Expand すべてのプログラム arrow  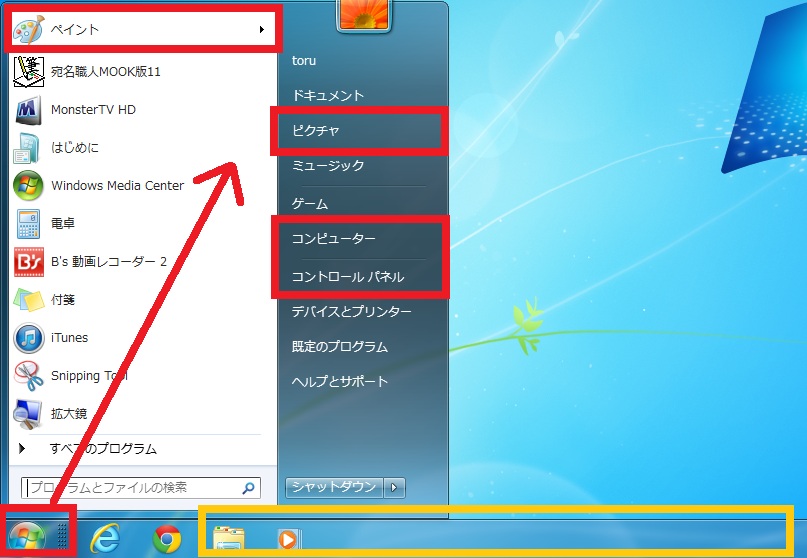[22, 448]
